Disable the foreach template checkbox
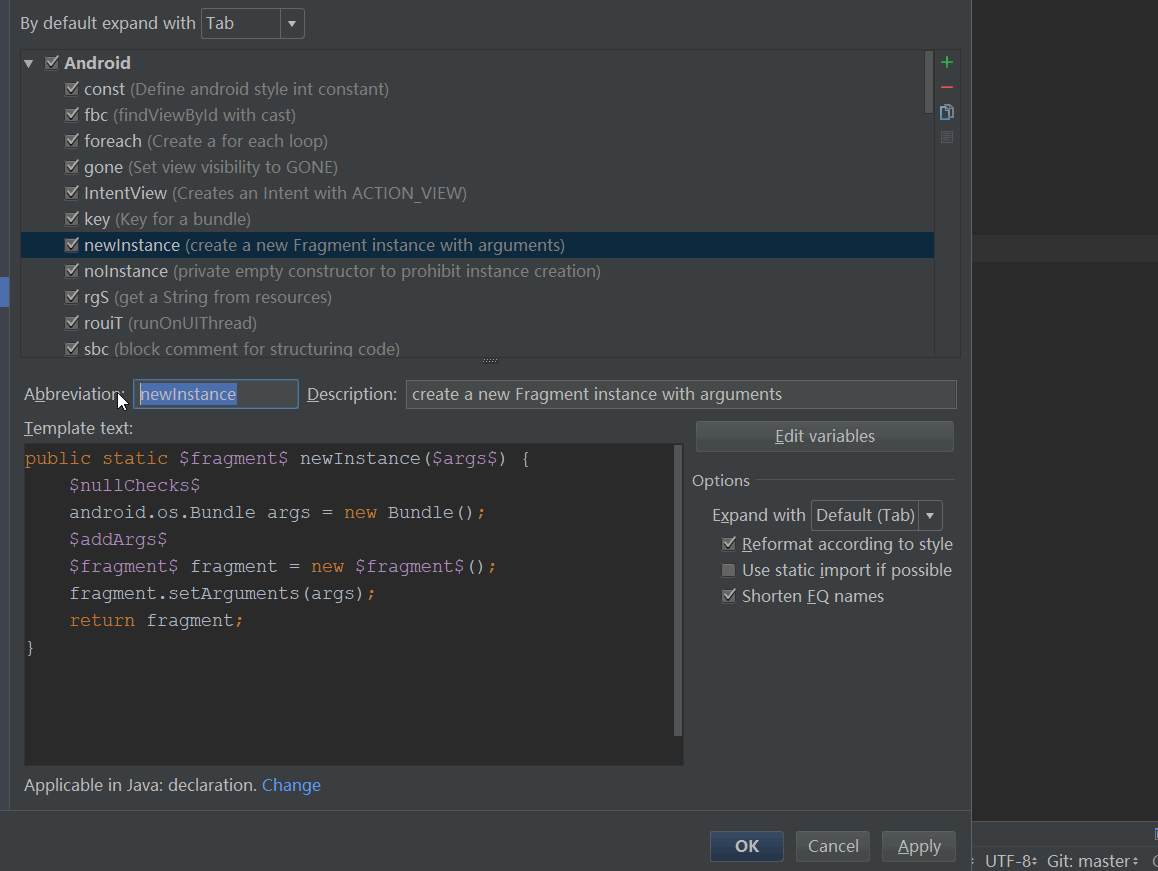Viewport: 1158px width, 871px height. [x=72, y=141]
